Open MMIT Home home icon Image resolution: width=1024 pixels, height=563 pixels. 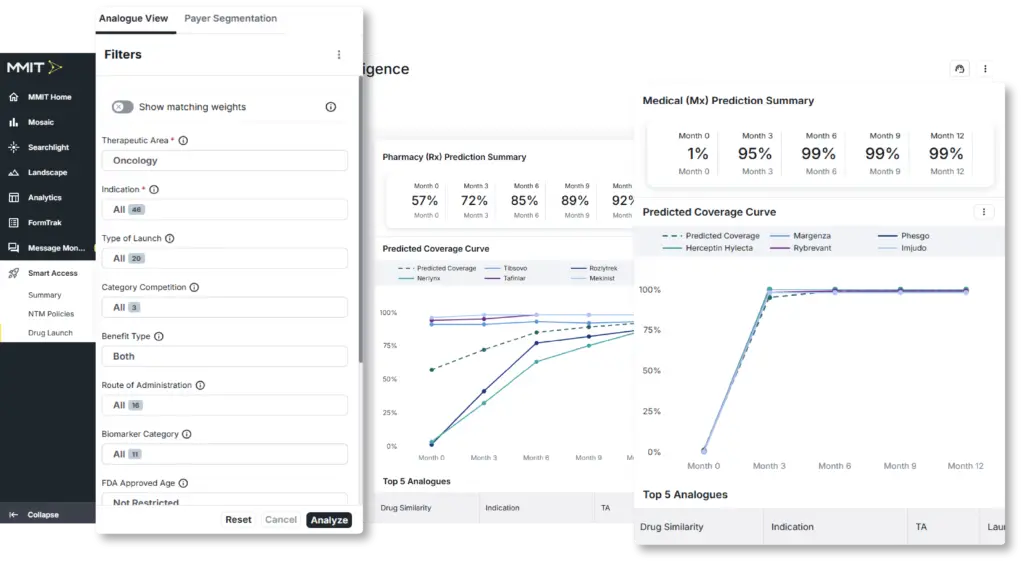[14, 97]
